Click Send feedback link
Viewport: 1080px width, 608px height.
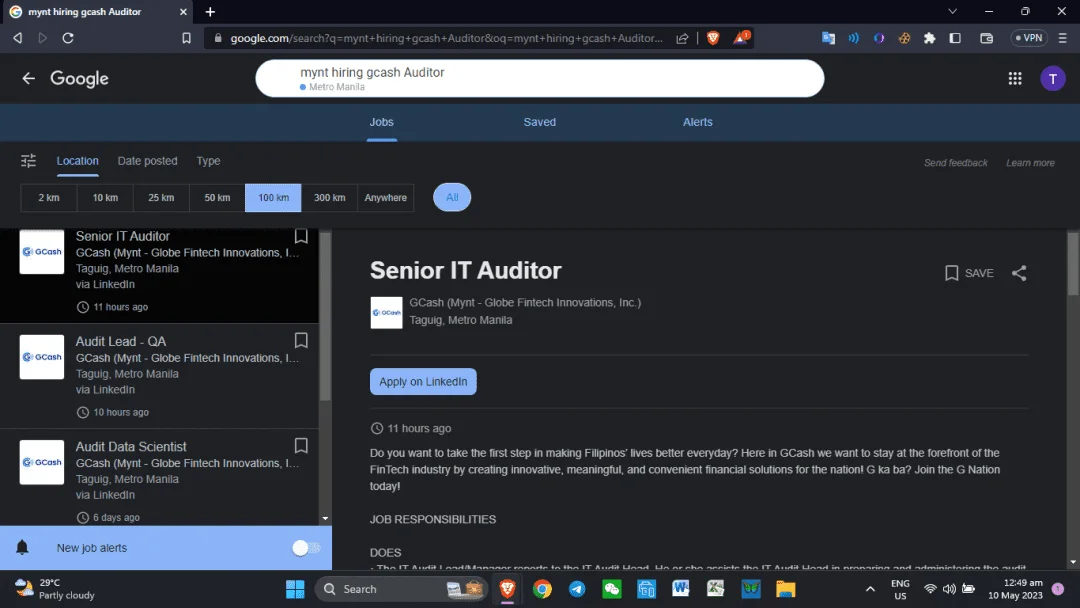coord(955,163)
